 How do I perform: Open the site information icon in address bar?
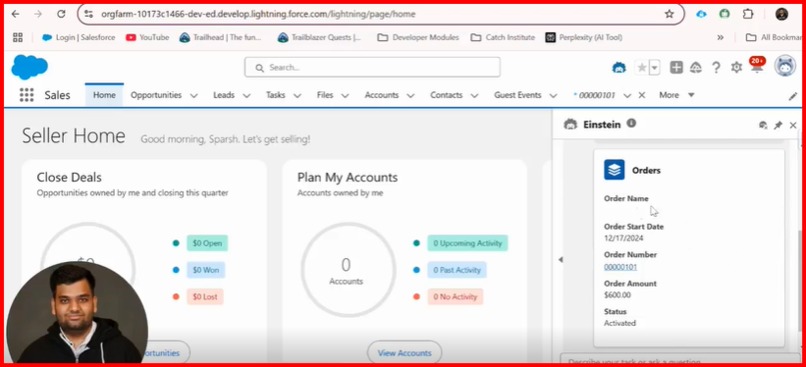89,14
